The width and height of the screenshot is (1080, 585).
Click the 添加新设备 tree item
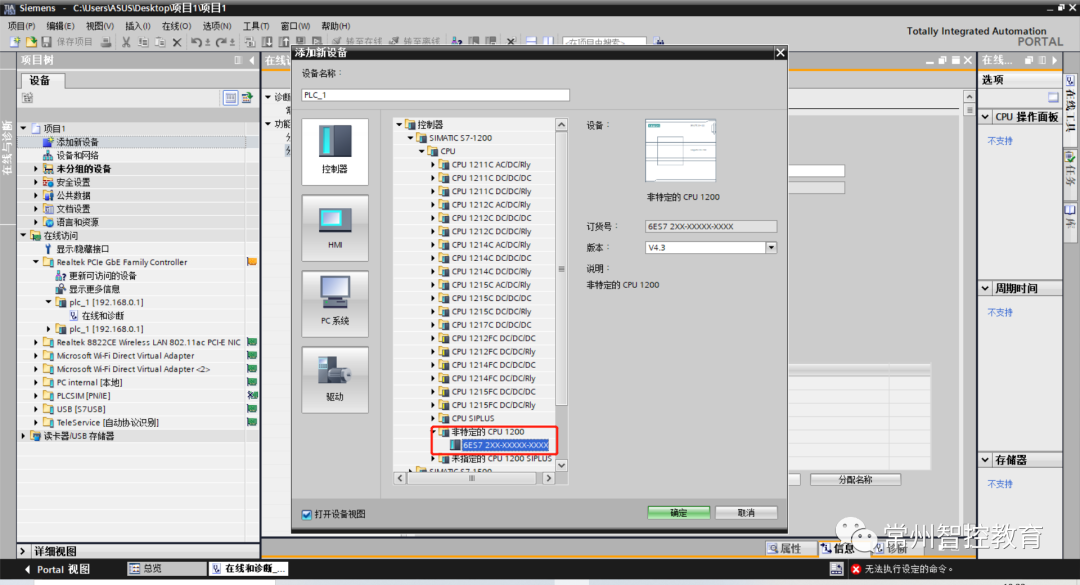pos(77,142)
